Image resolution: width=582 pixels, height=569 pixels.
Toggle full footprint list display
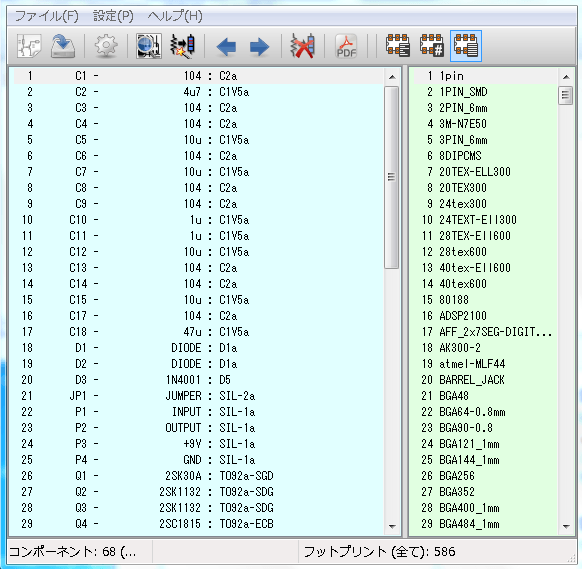click(466, 46)
